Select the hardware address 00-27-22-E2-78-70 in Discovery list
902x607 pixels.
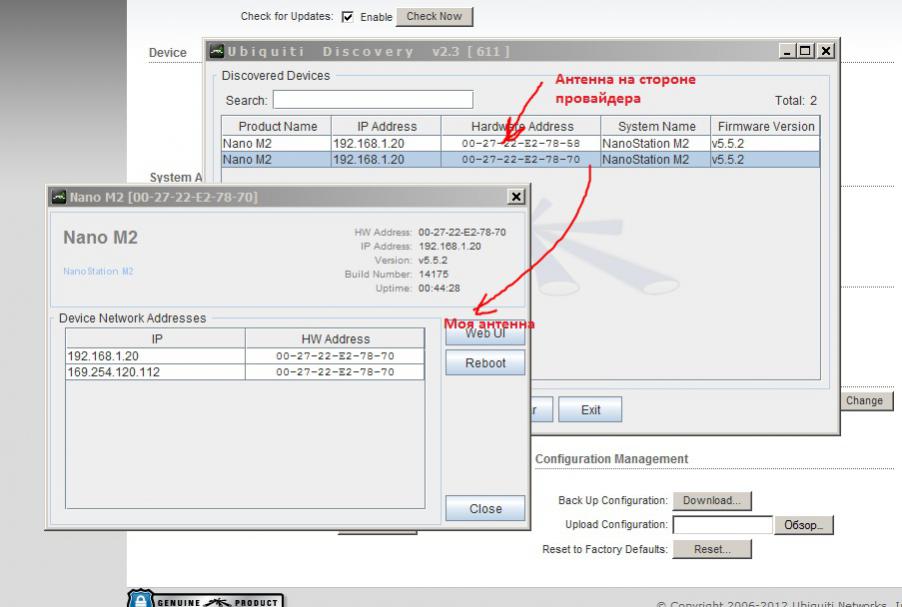521,159
